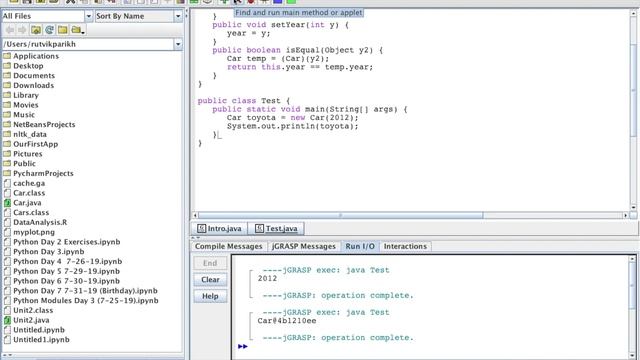This screenshot has height=360, width=640.
Task: Click the myplot.png file icon
Action: pyautogui.click(x=7, y=232)
